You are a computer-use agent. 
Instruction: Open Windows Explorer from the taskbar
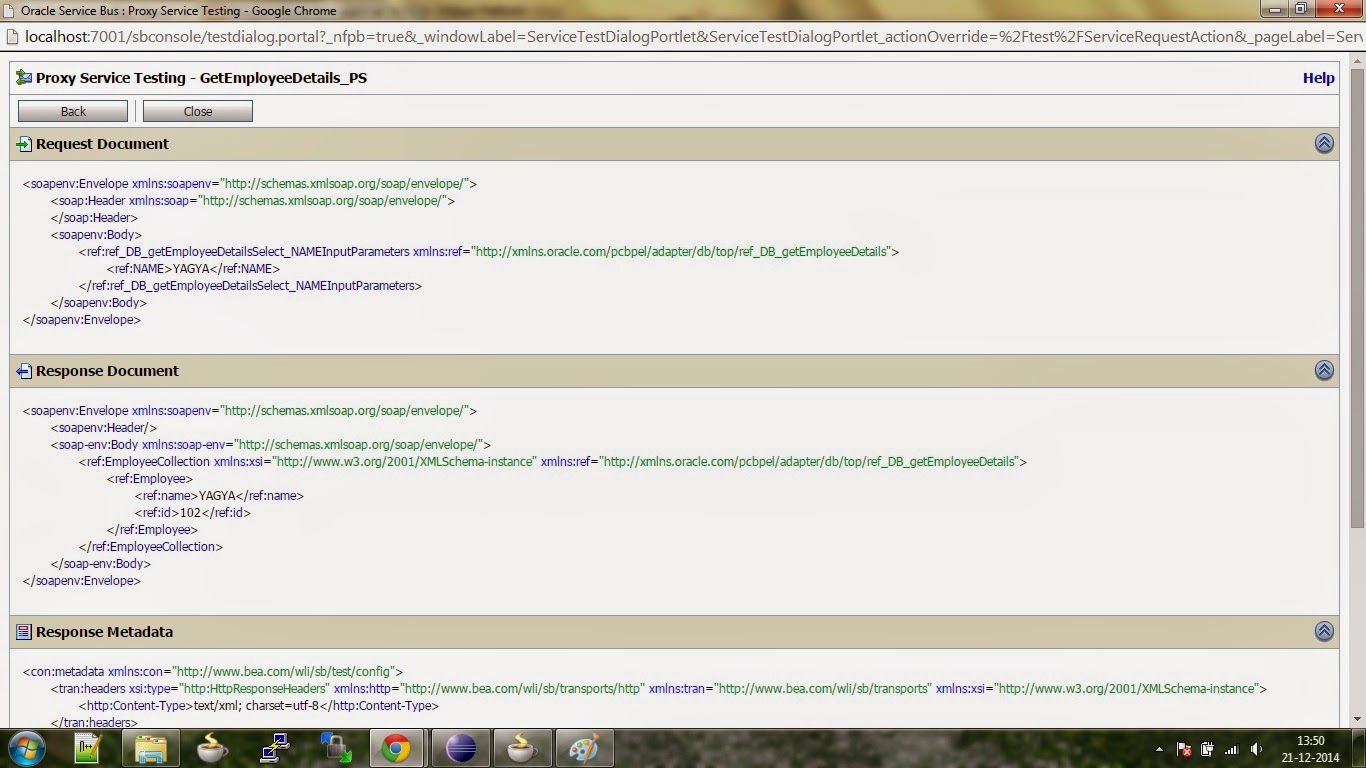[151, 748]
